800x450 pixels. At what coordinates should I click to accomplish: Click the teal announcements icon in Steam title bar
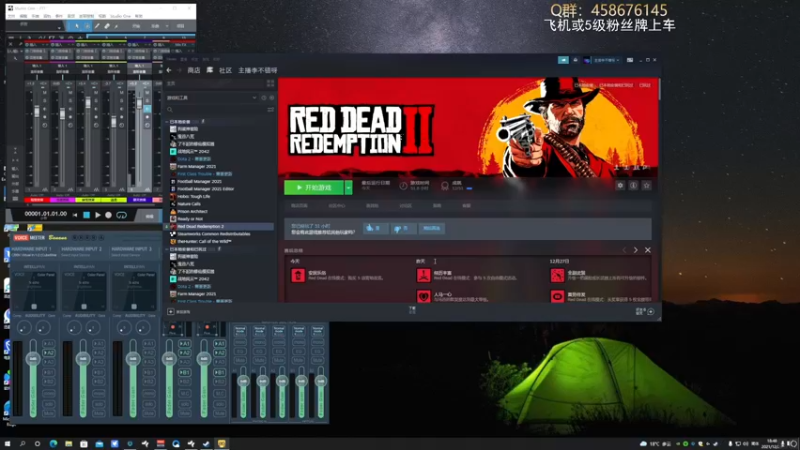(563, 60)
